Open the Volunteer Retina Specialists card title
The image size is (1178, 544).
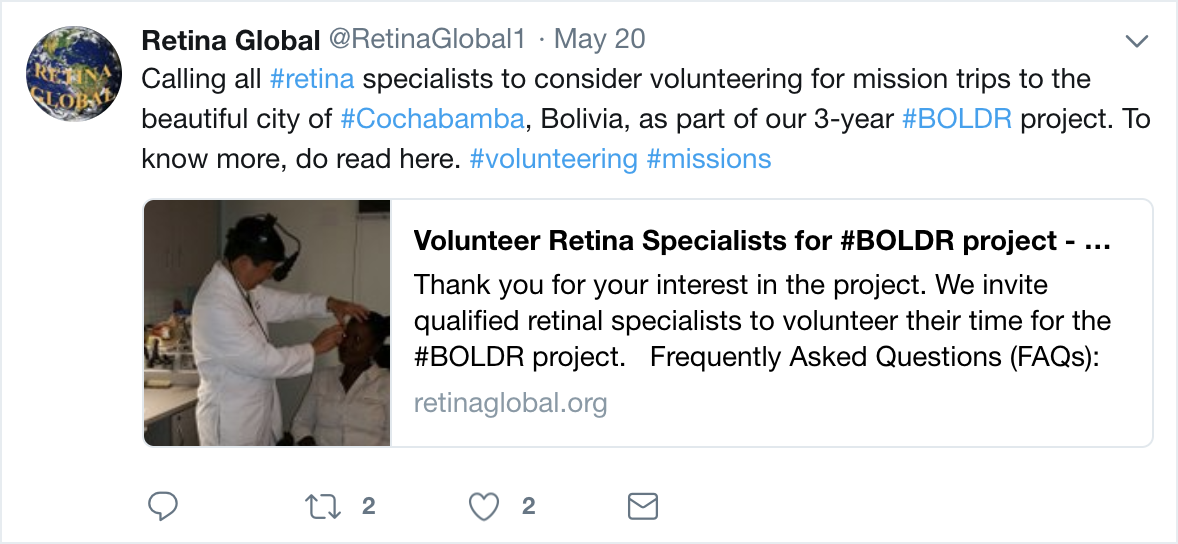(762, 241)
